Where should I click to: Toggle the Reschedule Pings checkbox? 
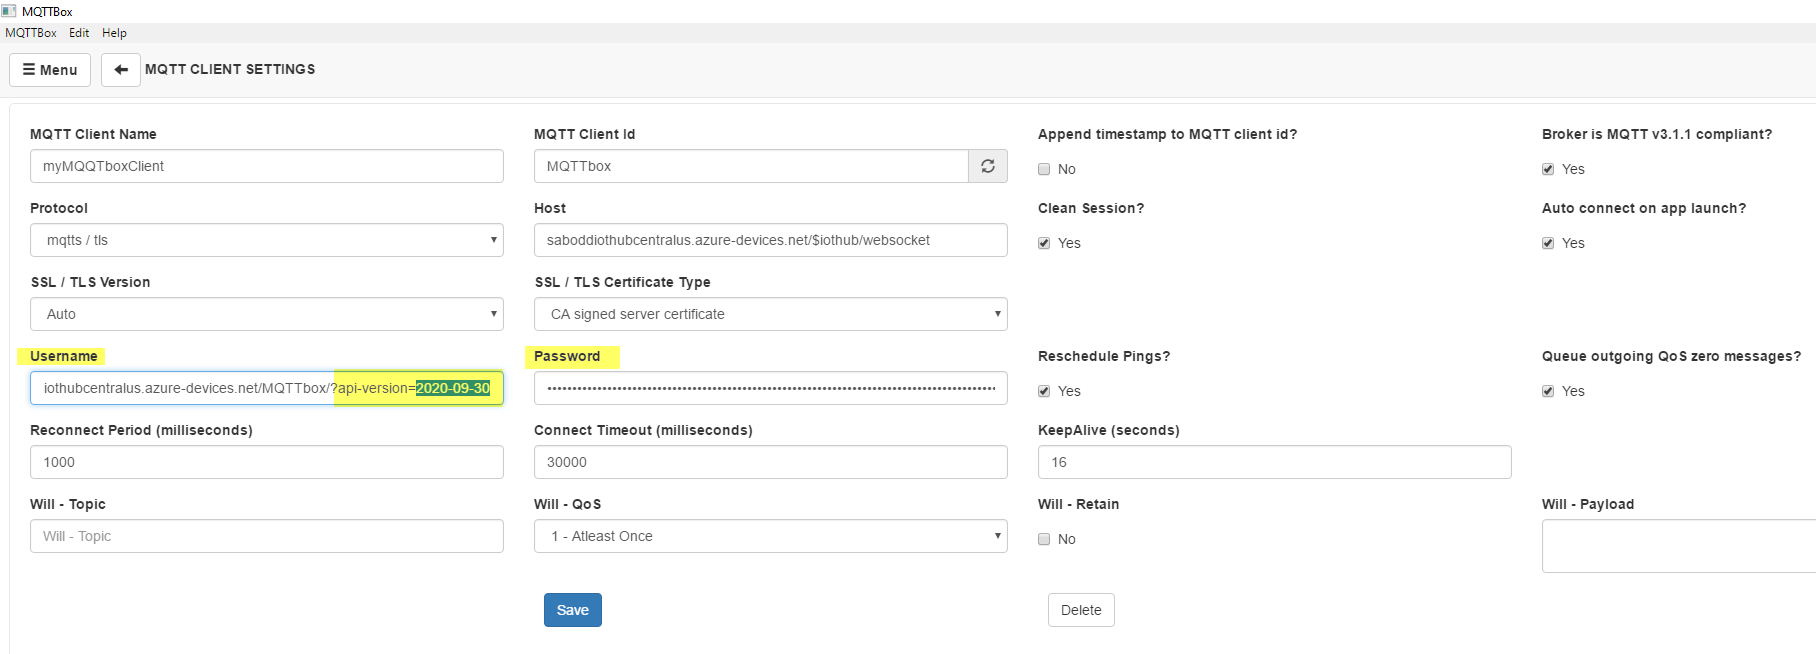pos(1044,391)
